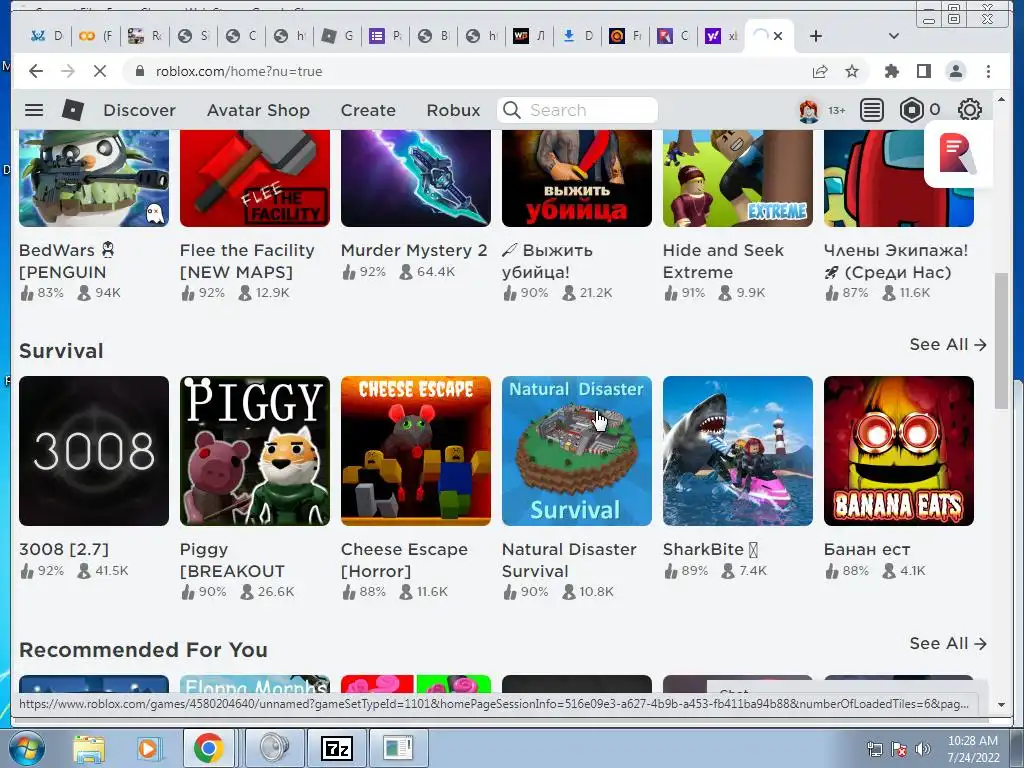Switch to the first browser tab

coord(45,36)
